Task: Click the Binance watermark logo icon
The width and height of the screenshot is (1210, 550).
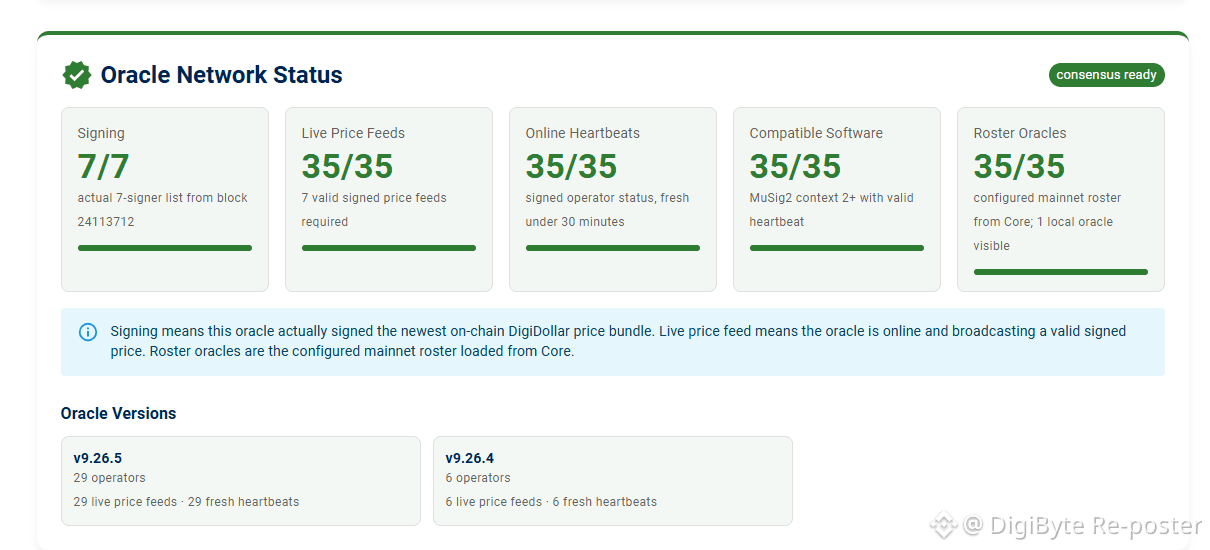Action: [x=943, y=525]
